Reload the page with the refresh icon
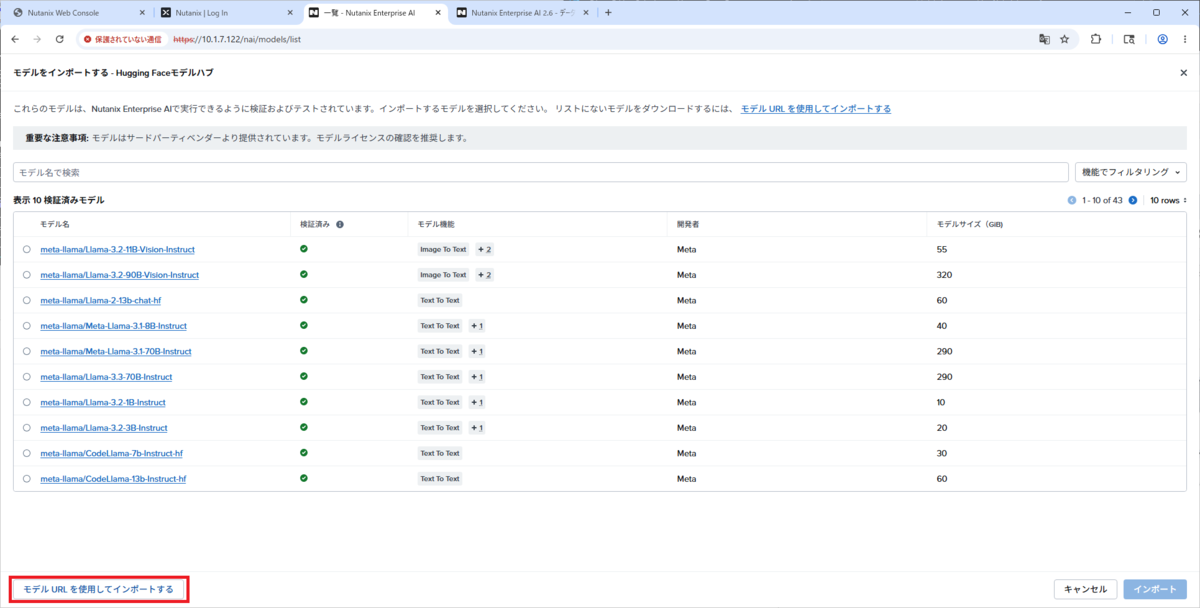1200x608 pixels. pyautogui.click(x=59, y=39)
